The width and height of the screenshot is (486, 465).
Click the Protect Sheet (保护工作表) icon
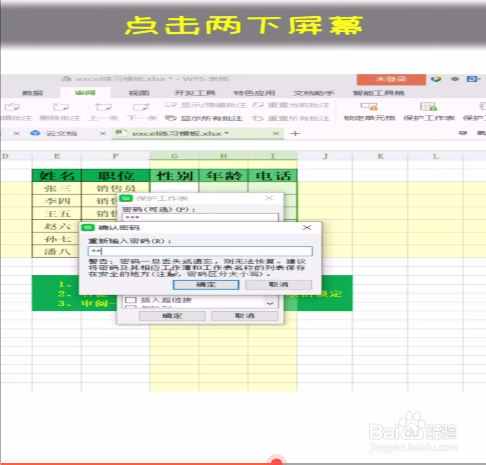[x=428, y=107]
